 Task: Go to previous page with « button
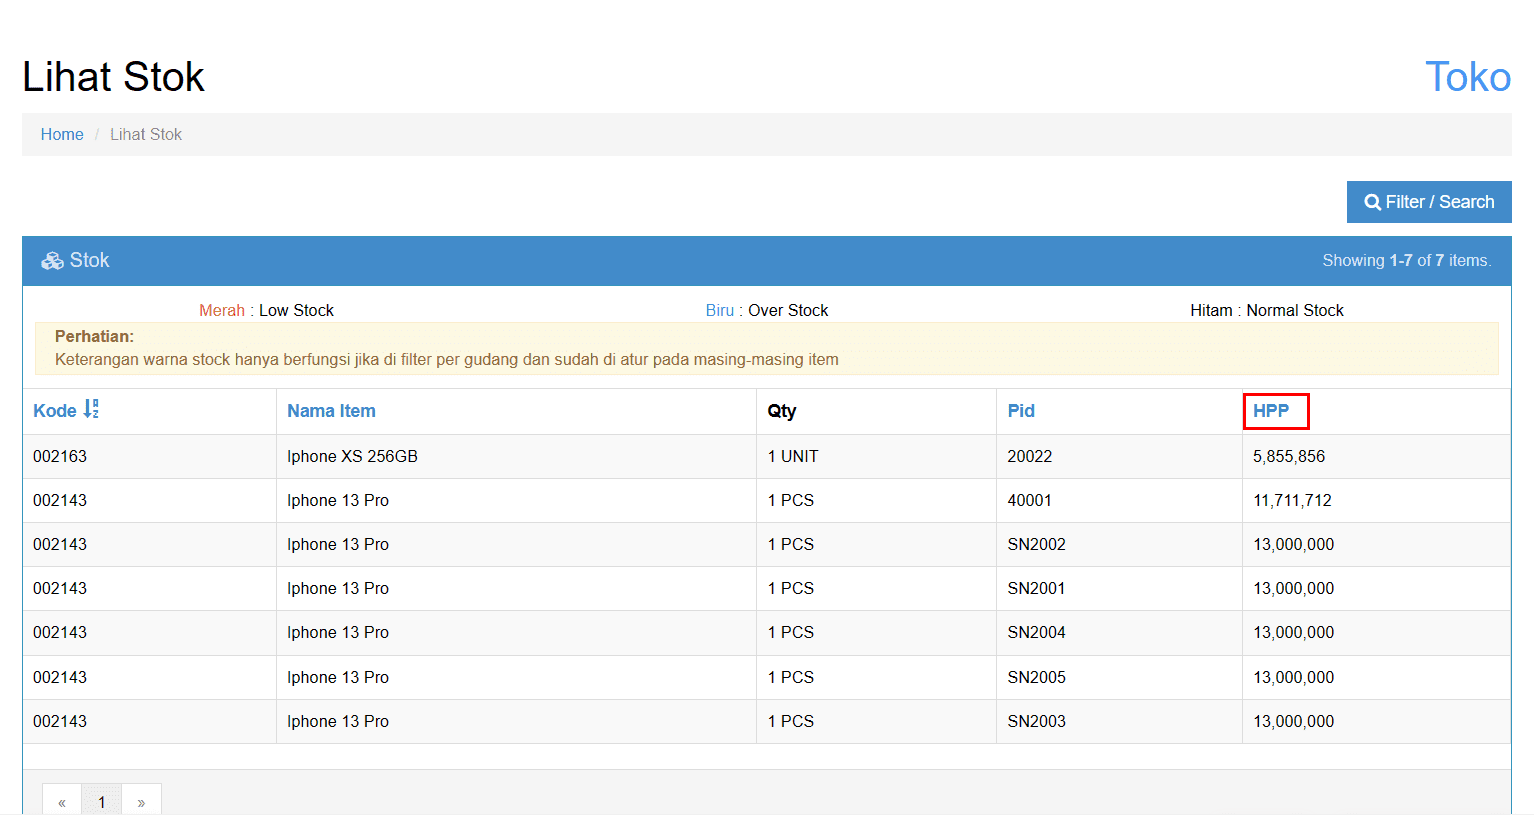pyautogui.click(x=62, y=802)
